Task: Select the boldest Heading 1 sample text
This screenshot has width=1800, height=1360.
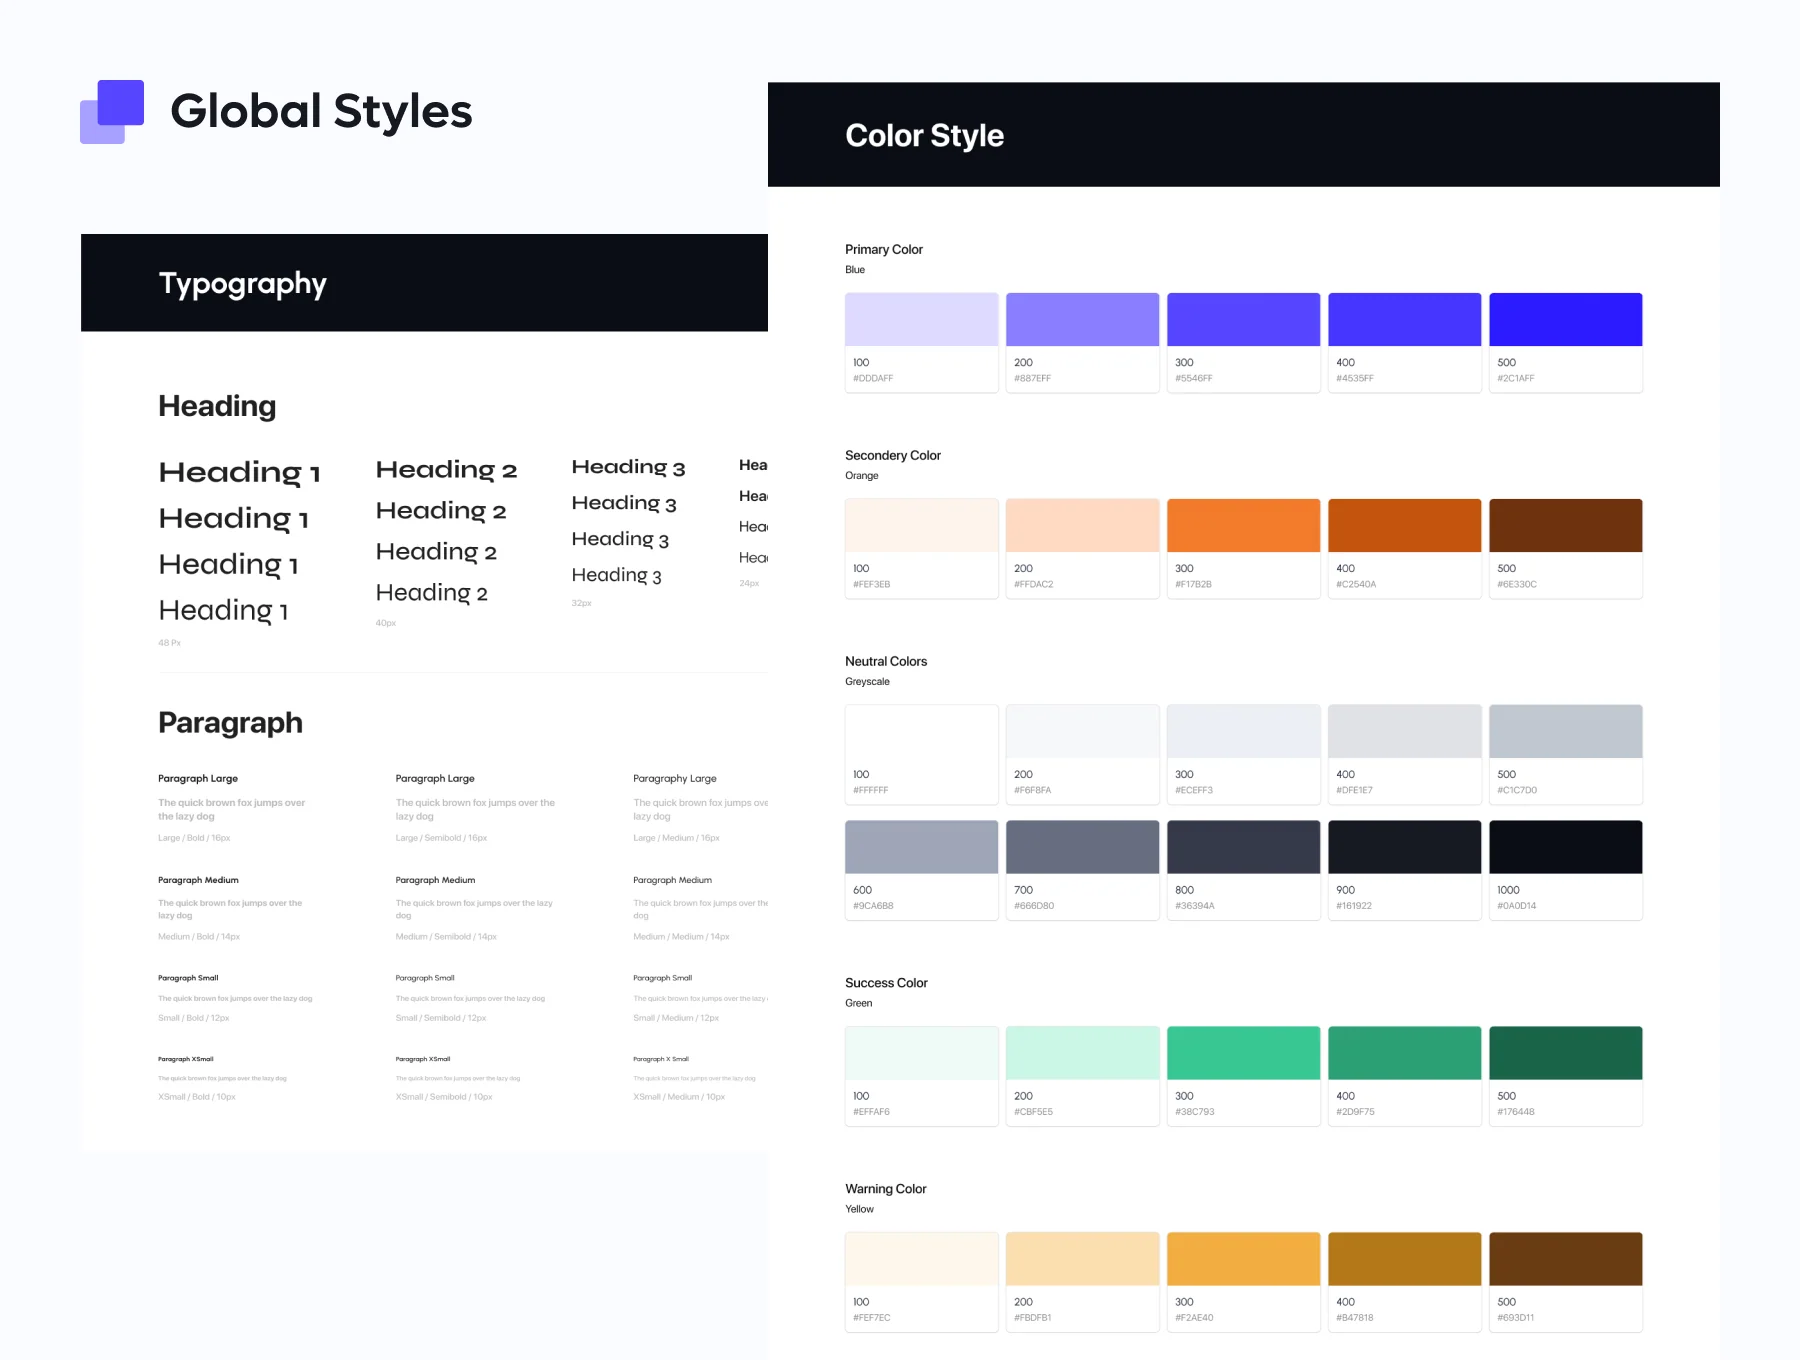Action: tap(239, 472)
